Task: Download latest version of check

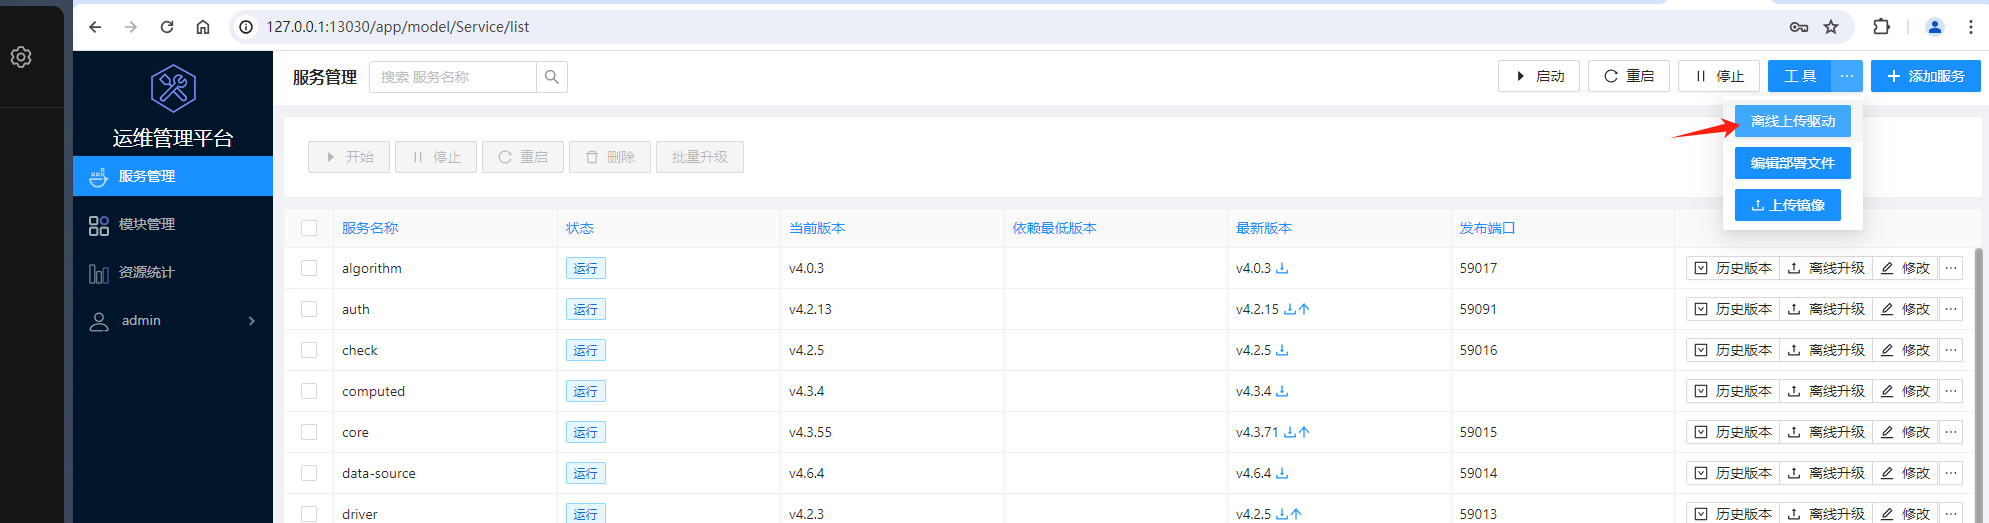Action: tap(1282, 350)
